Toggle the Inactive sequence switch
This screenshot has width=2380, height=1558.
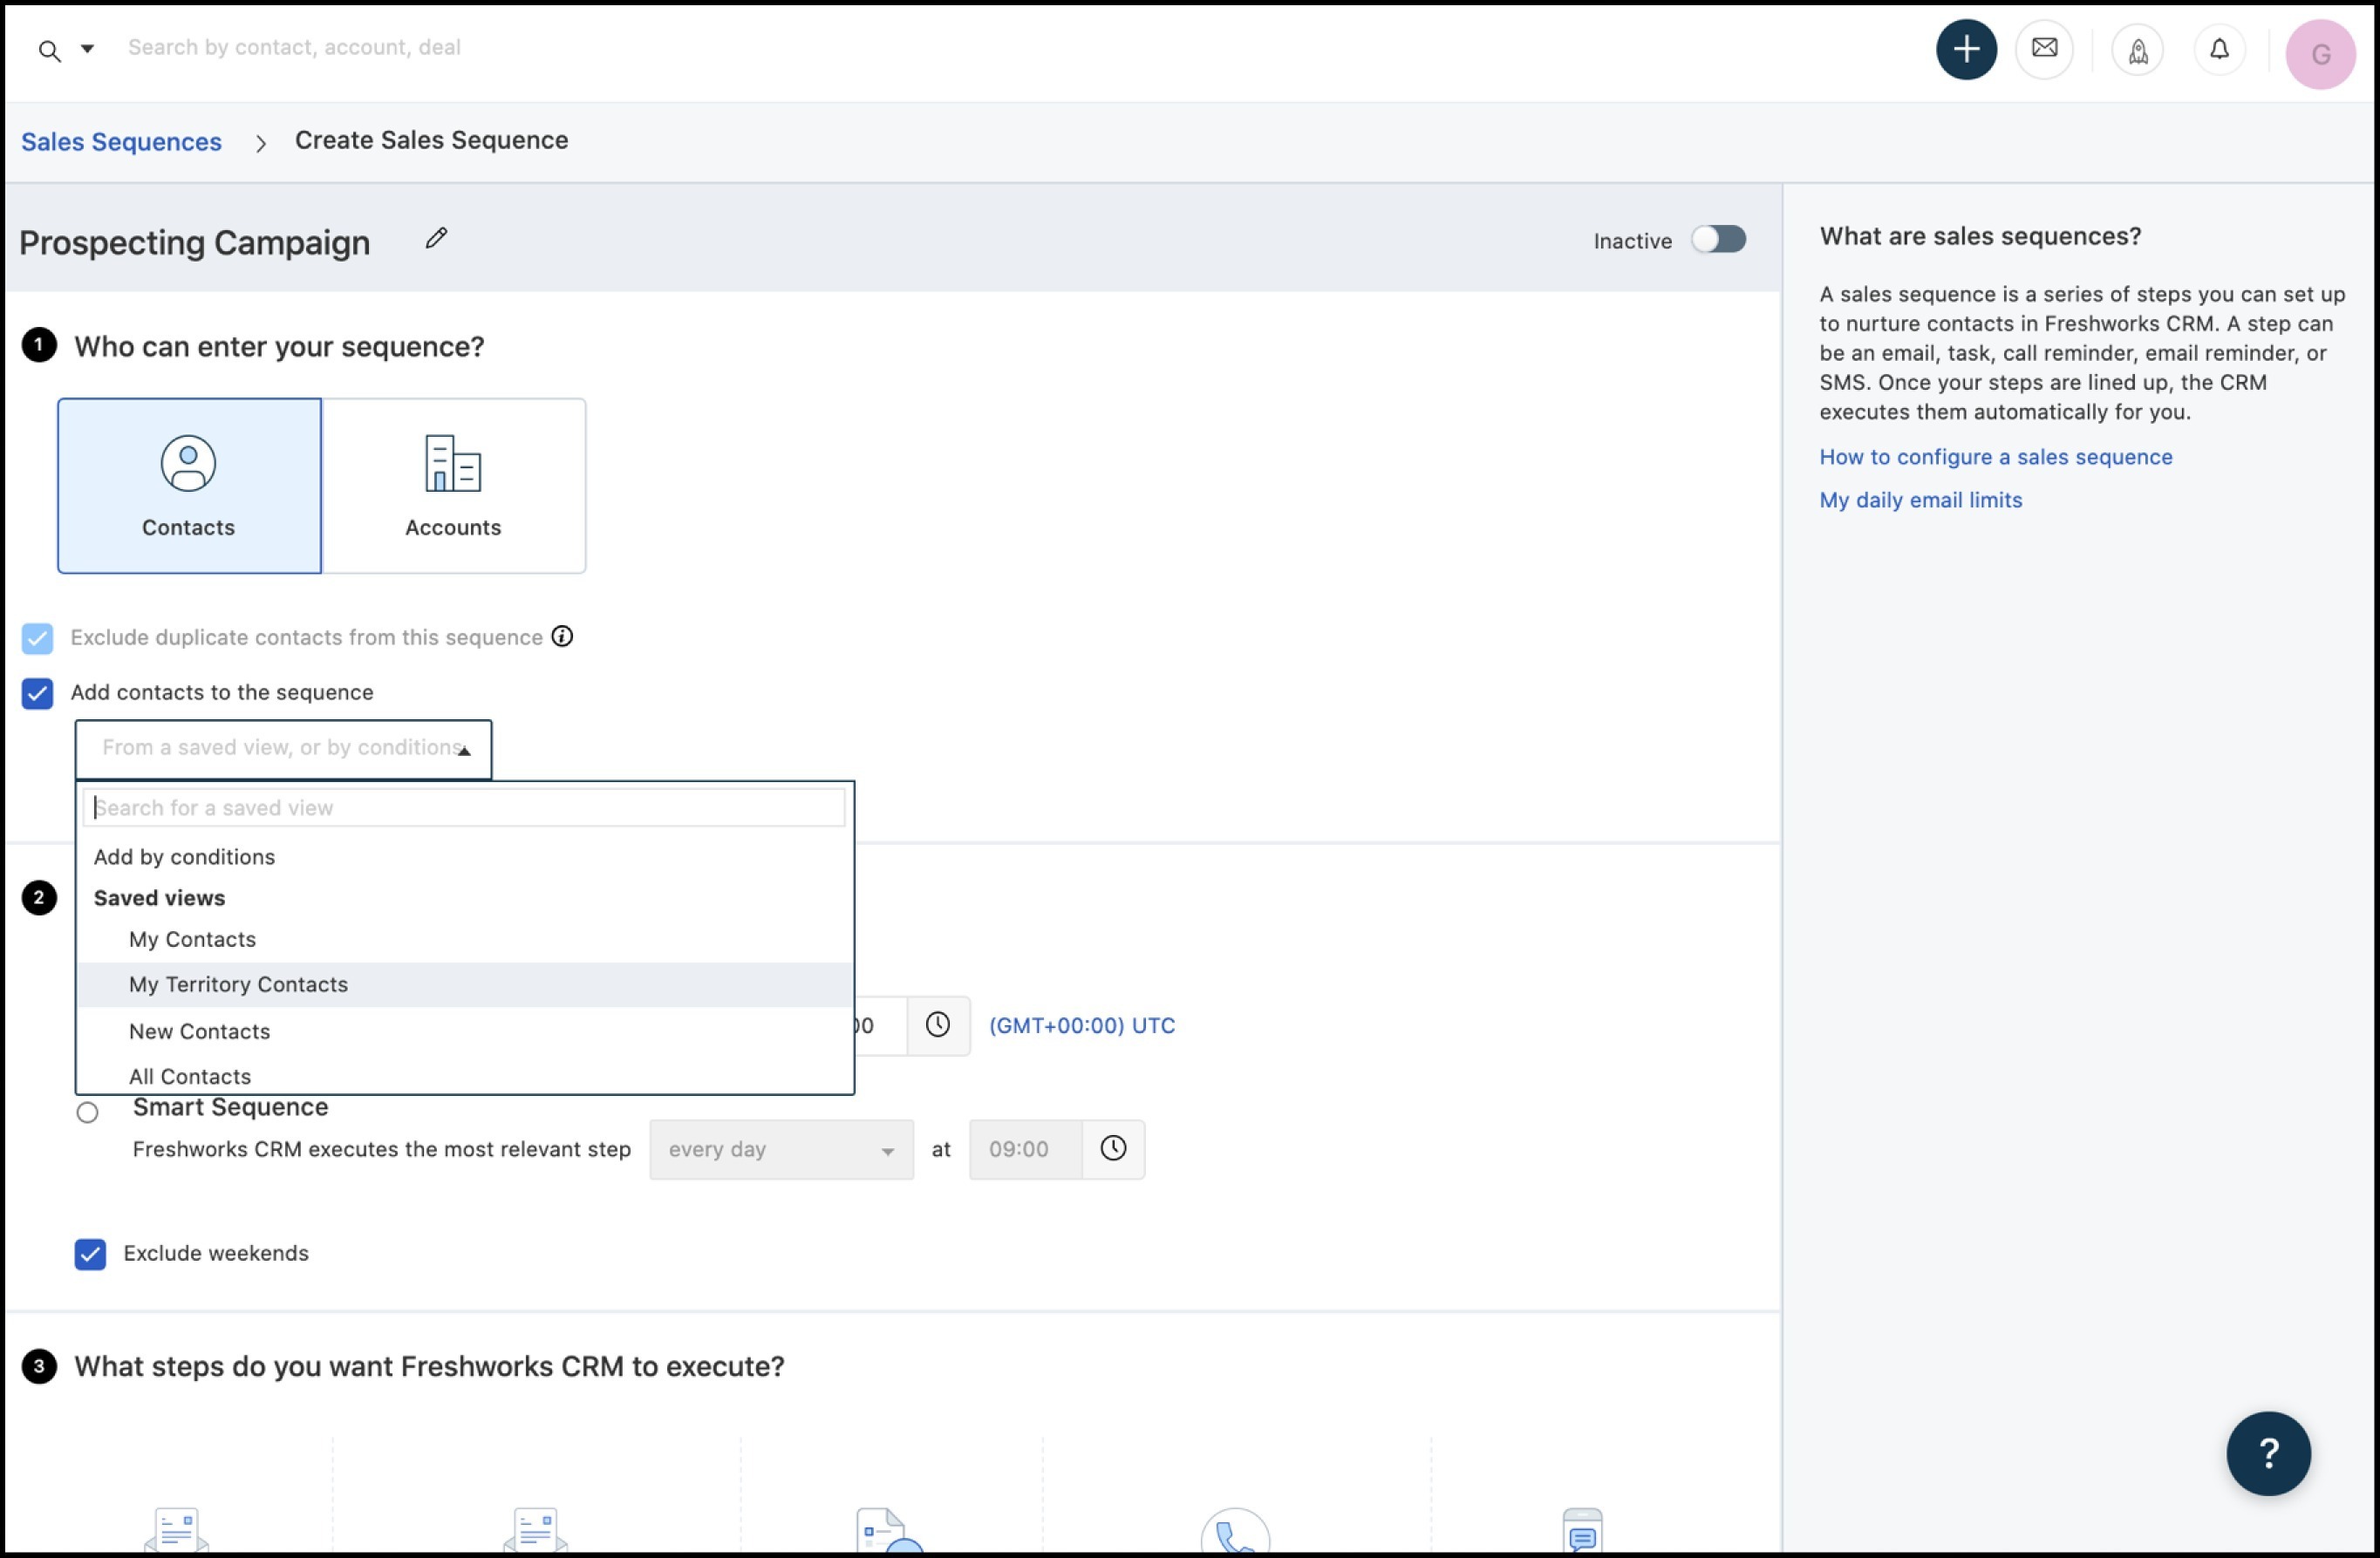click(1717, 240)
